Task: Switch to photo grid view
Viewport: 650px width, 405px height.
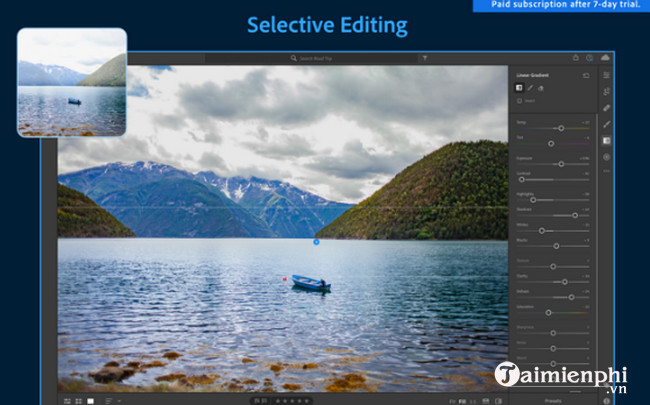Action: point(67,401)
